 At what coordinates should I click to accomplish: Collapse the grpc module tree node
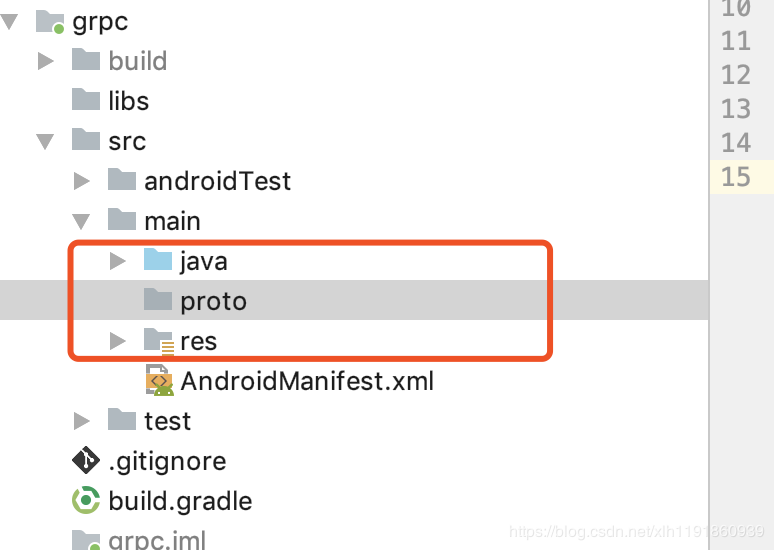(x=9, y=22)
